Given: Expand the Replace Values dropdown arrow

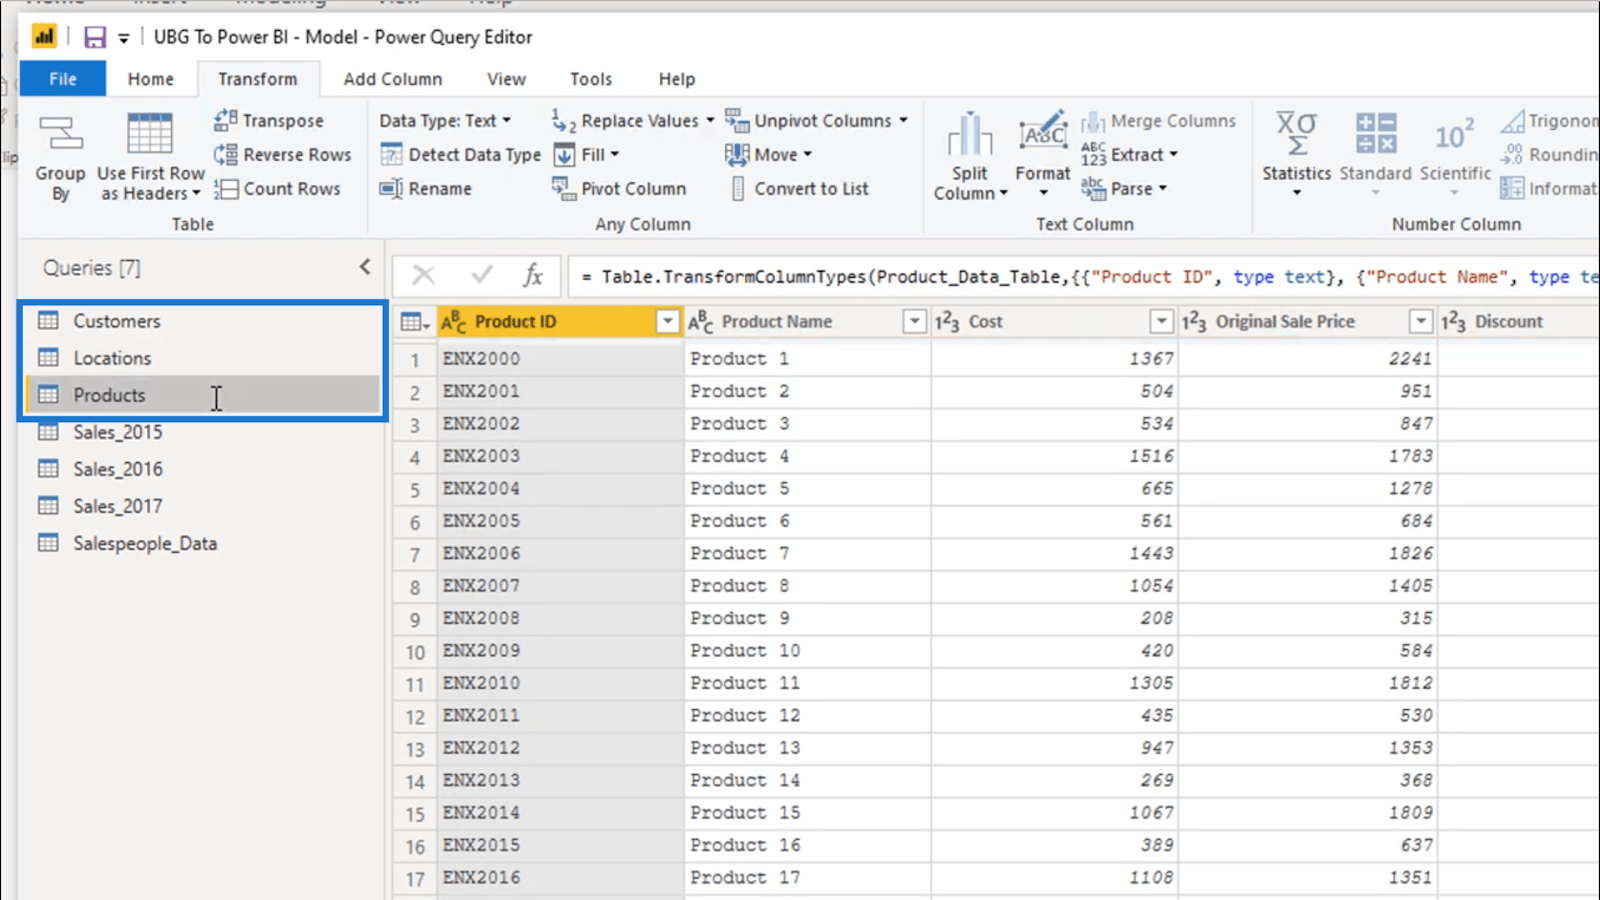Looking at the screenshot, I should point(710,121).
